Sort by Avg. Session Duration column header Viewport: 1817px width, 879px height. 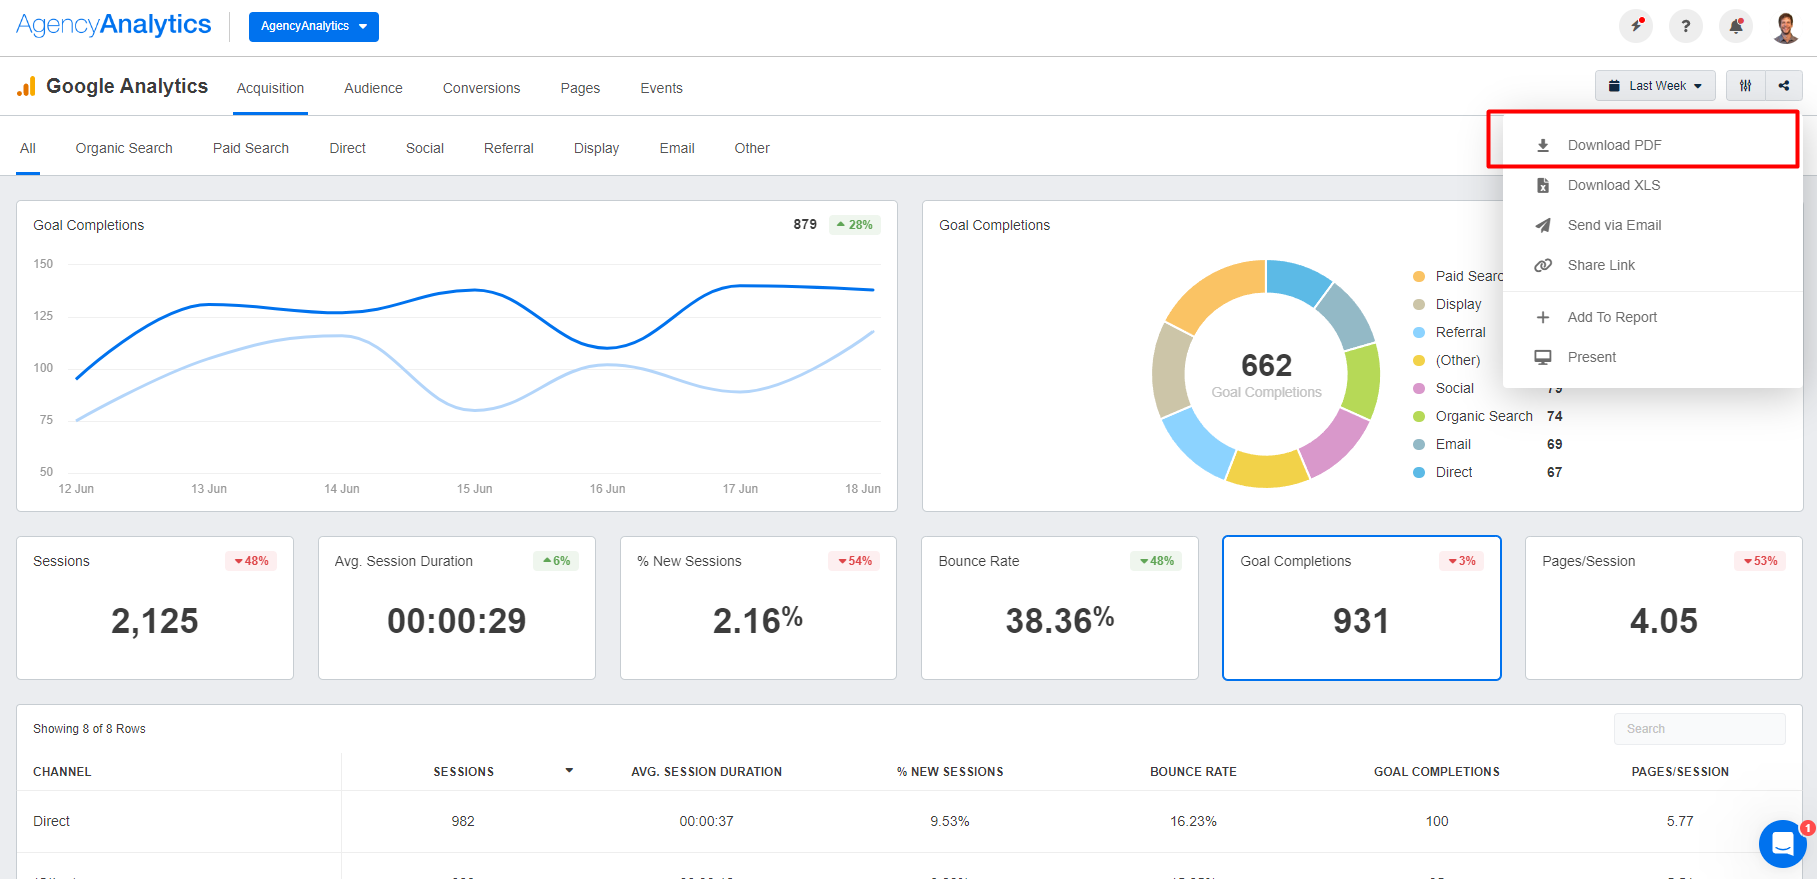tap(707, 772)
